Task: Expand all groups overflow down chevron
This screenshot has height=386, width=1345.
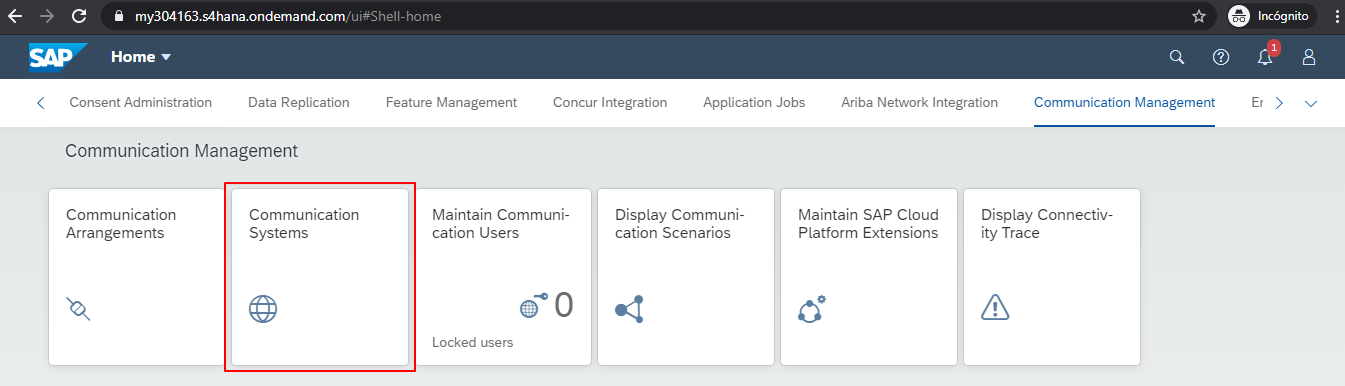Action: coord(1312,103)
